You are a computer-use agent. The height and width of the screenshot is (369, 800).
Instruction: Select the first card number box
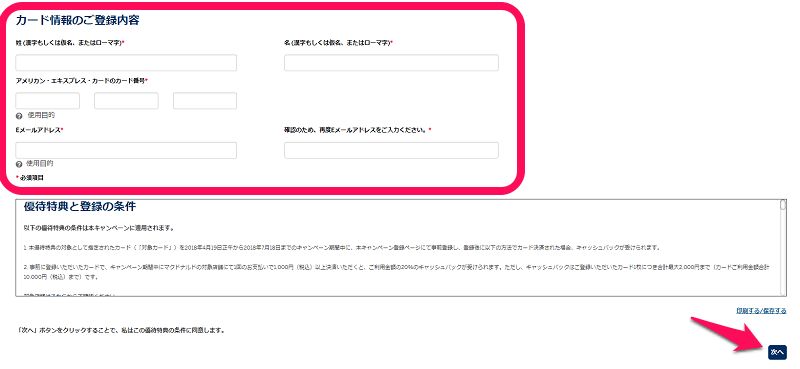(x=47, y=101)
